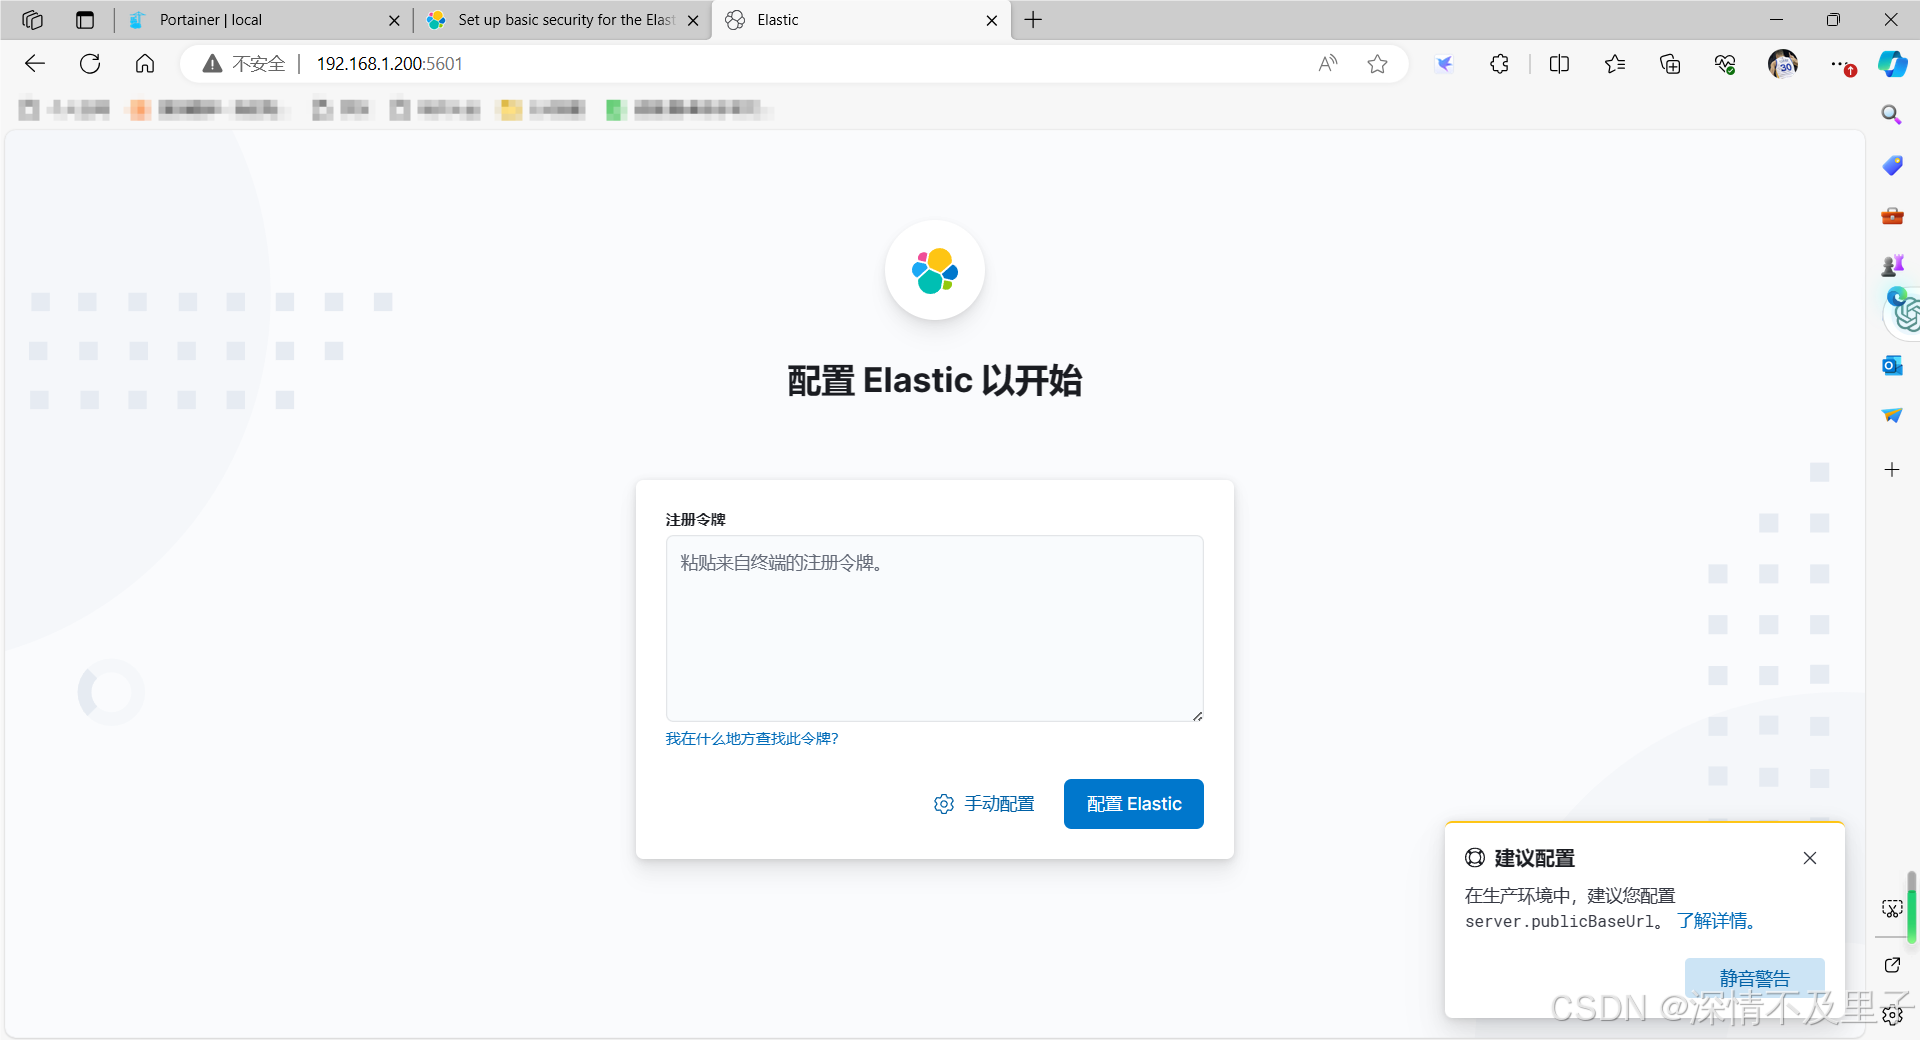
Task: Open the sidebar paper plane Drop icon
Action: (1892, 415)
